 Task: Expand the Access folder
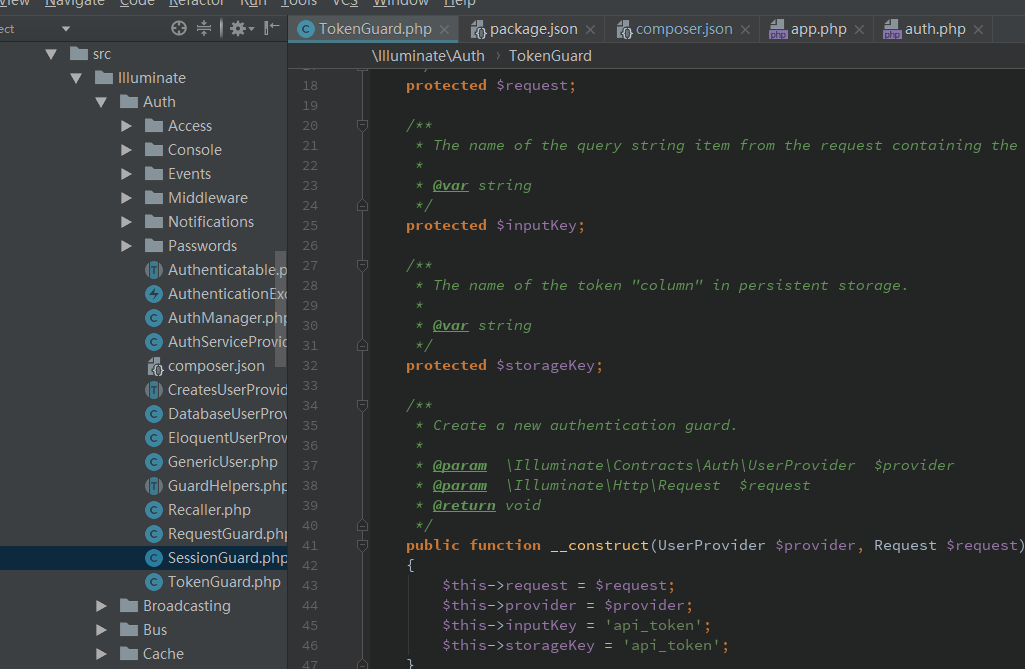coord(126,126)
